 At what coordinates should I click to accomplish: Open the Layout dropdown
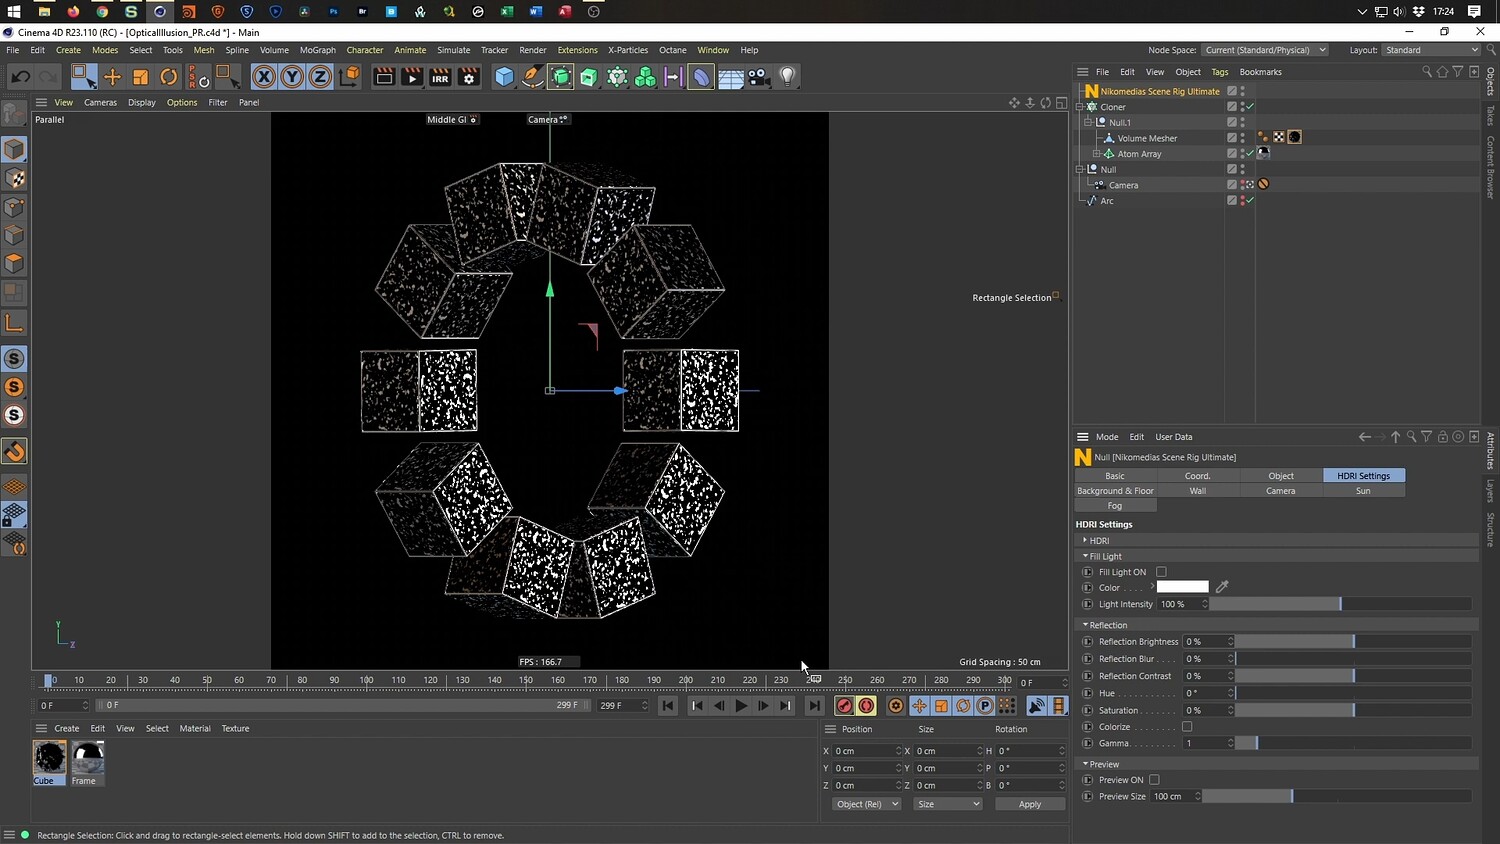(x=1431, y=50)
